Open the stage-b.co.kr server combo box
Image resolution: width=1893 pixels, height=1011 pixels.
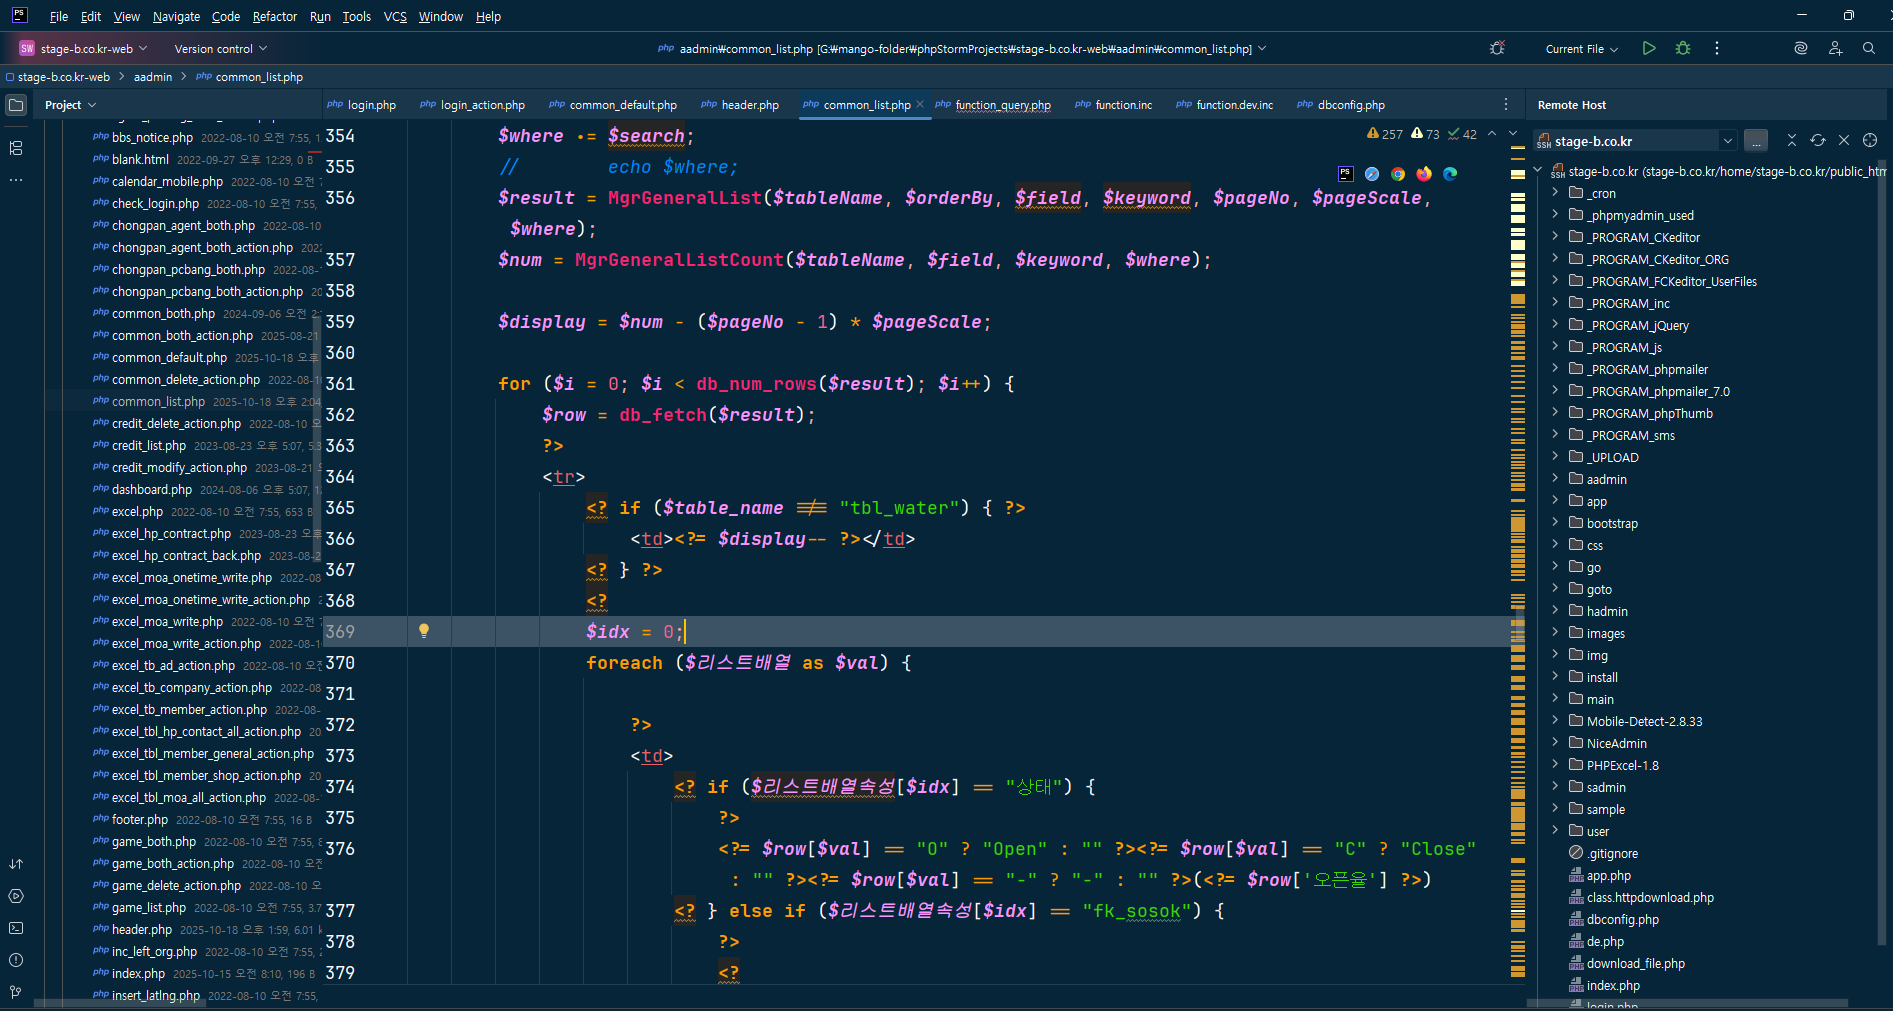pyautogui.click(x=1635, y=141)
